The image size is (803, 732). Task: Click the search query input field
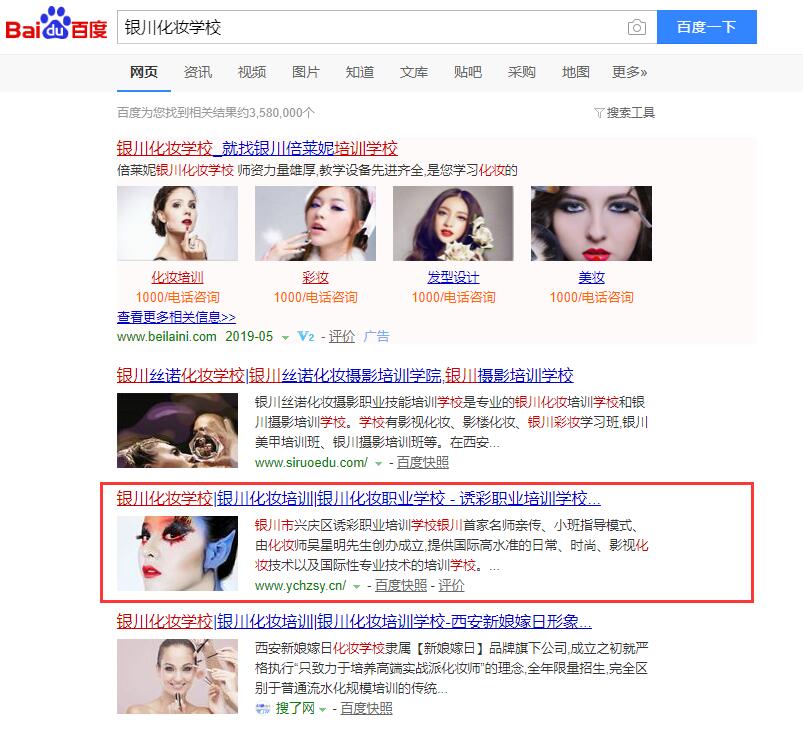coord(372,27)
